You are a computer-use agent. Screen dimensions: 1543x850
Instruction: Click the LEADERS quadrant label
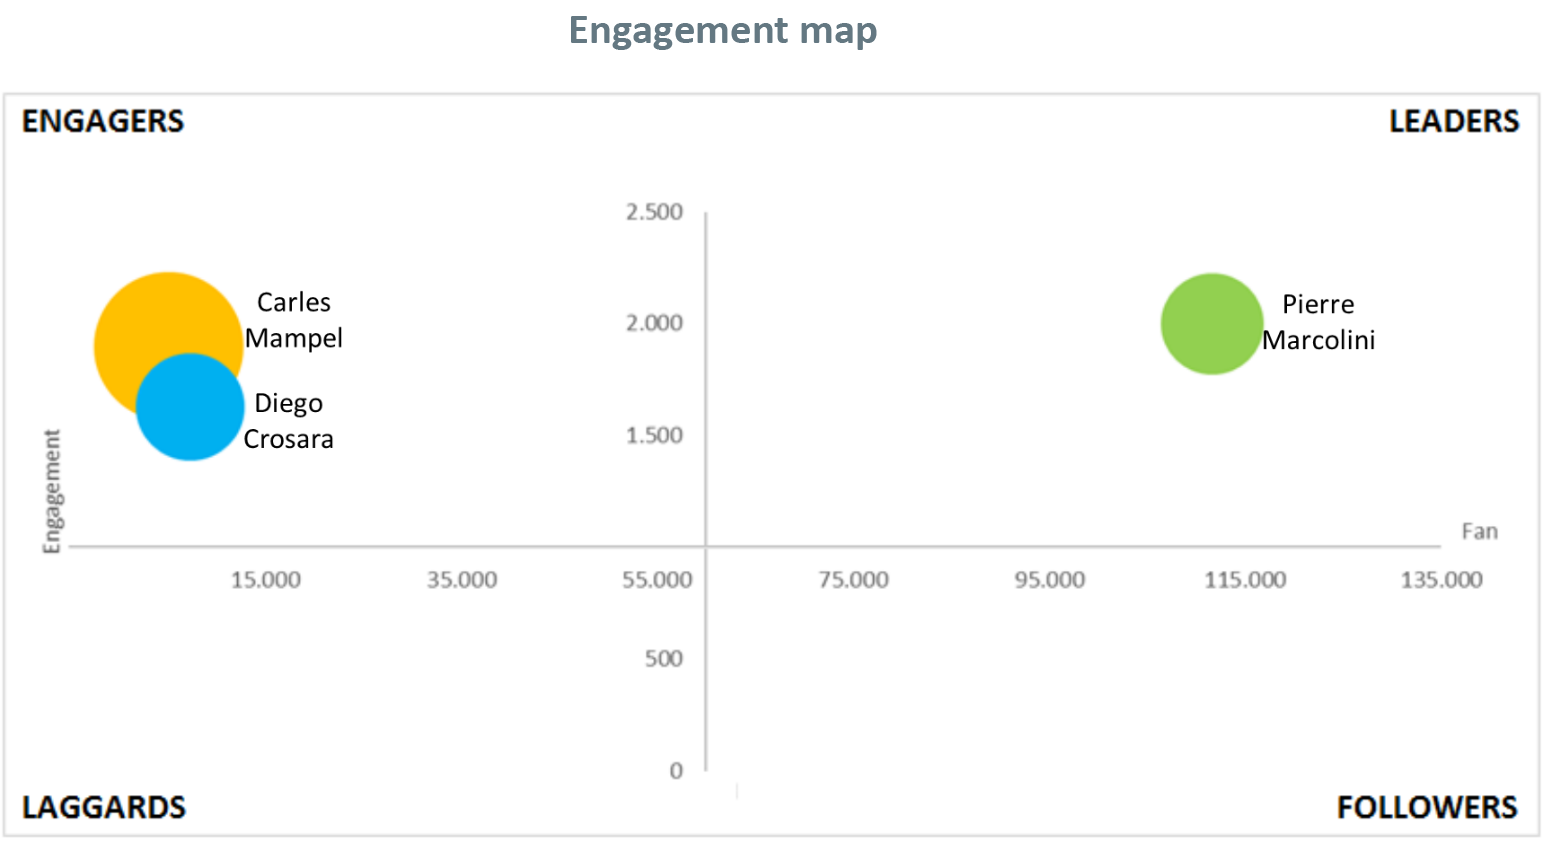coord(1454,121)
